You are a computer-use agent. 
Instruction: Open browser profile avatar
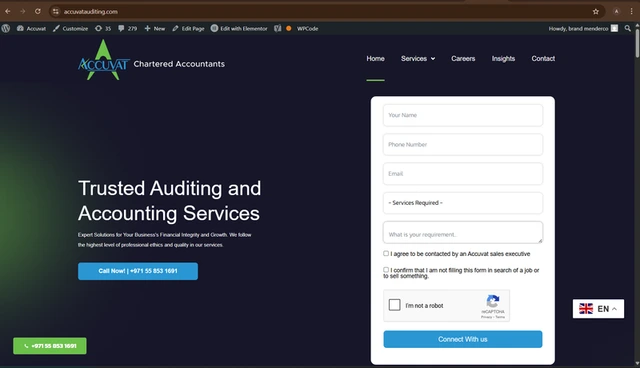click(x=616, y=11)
